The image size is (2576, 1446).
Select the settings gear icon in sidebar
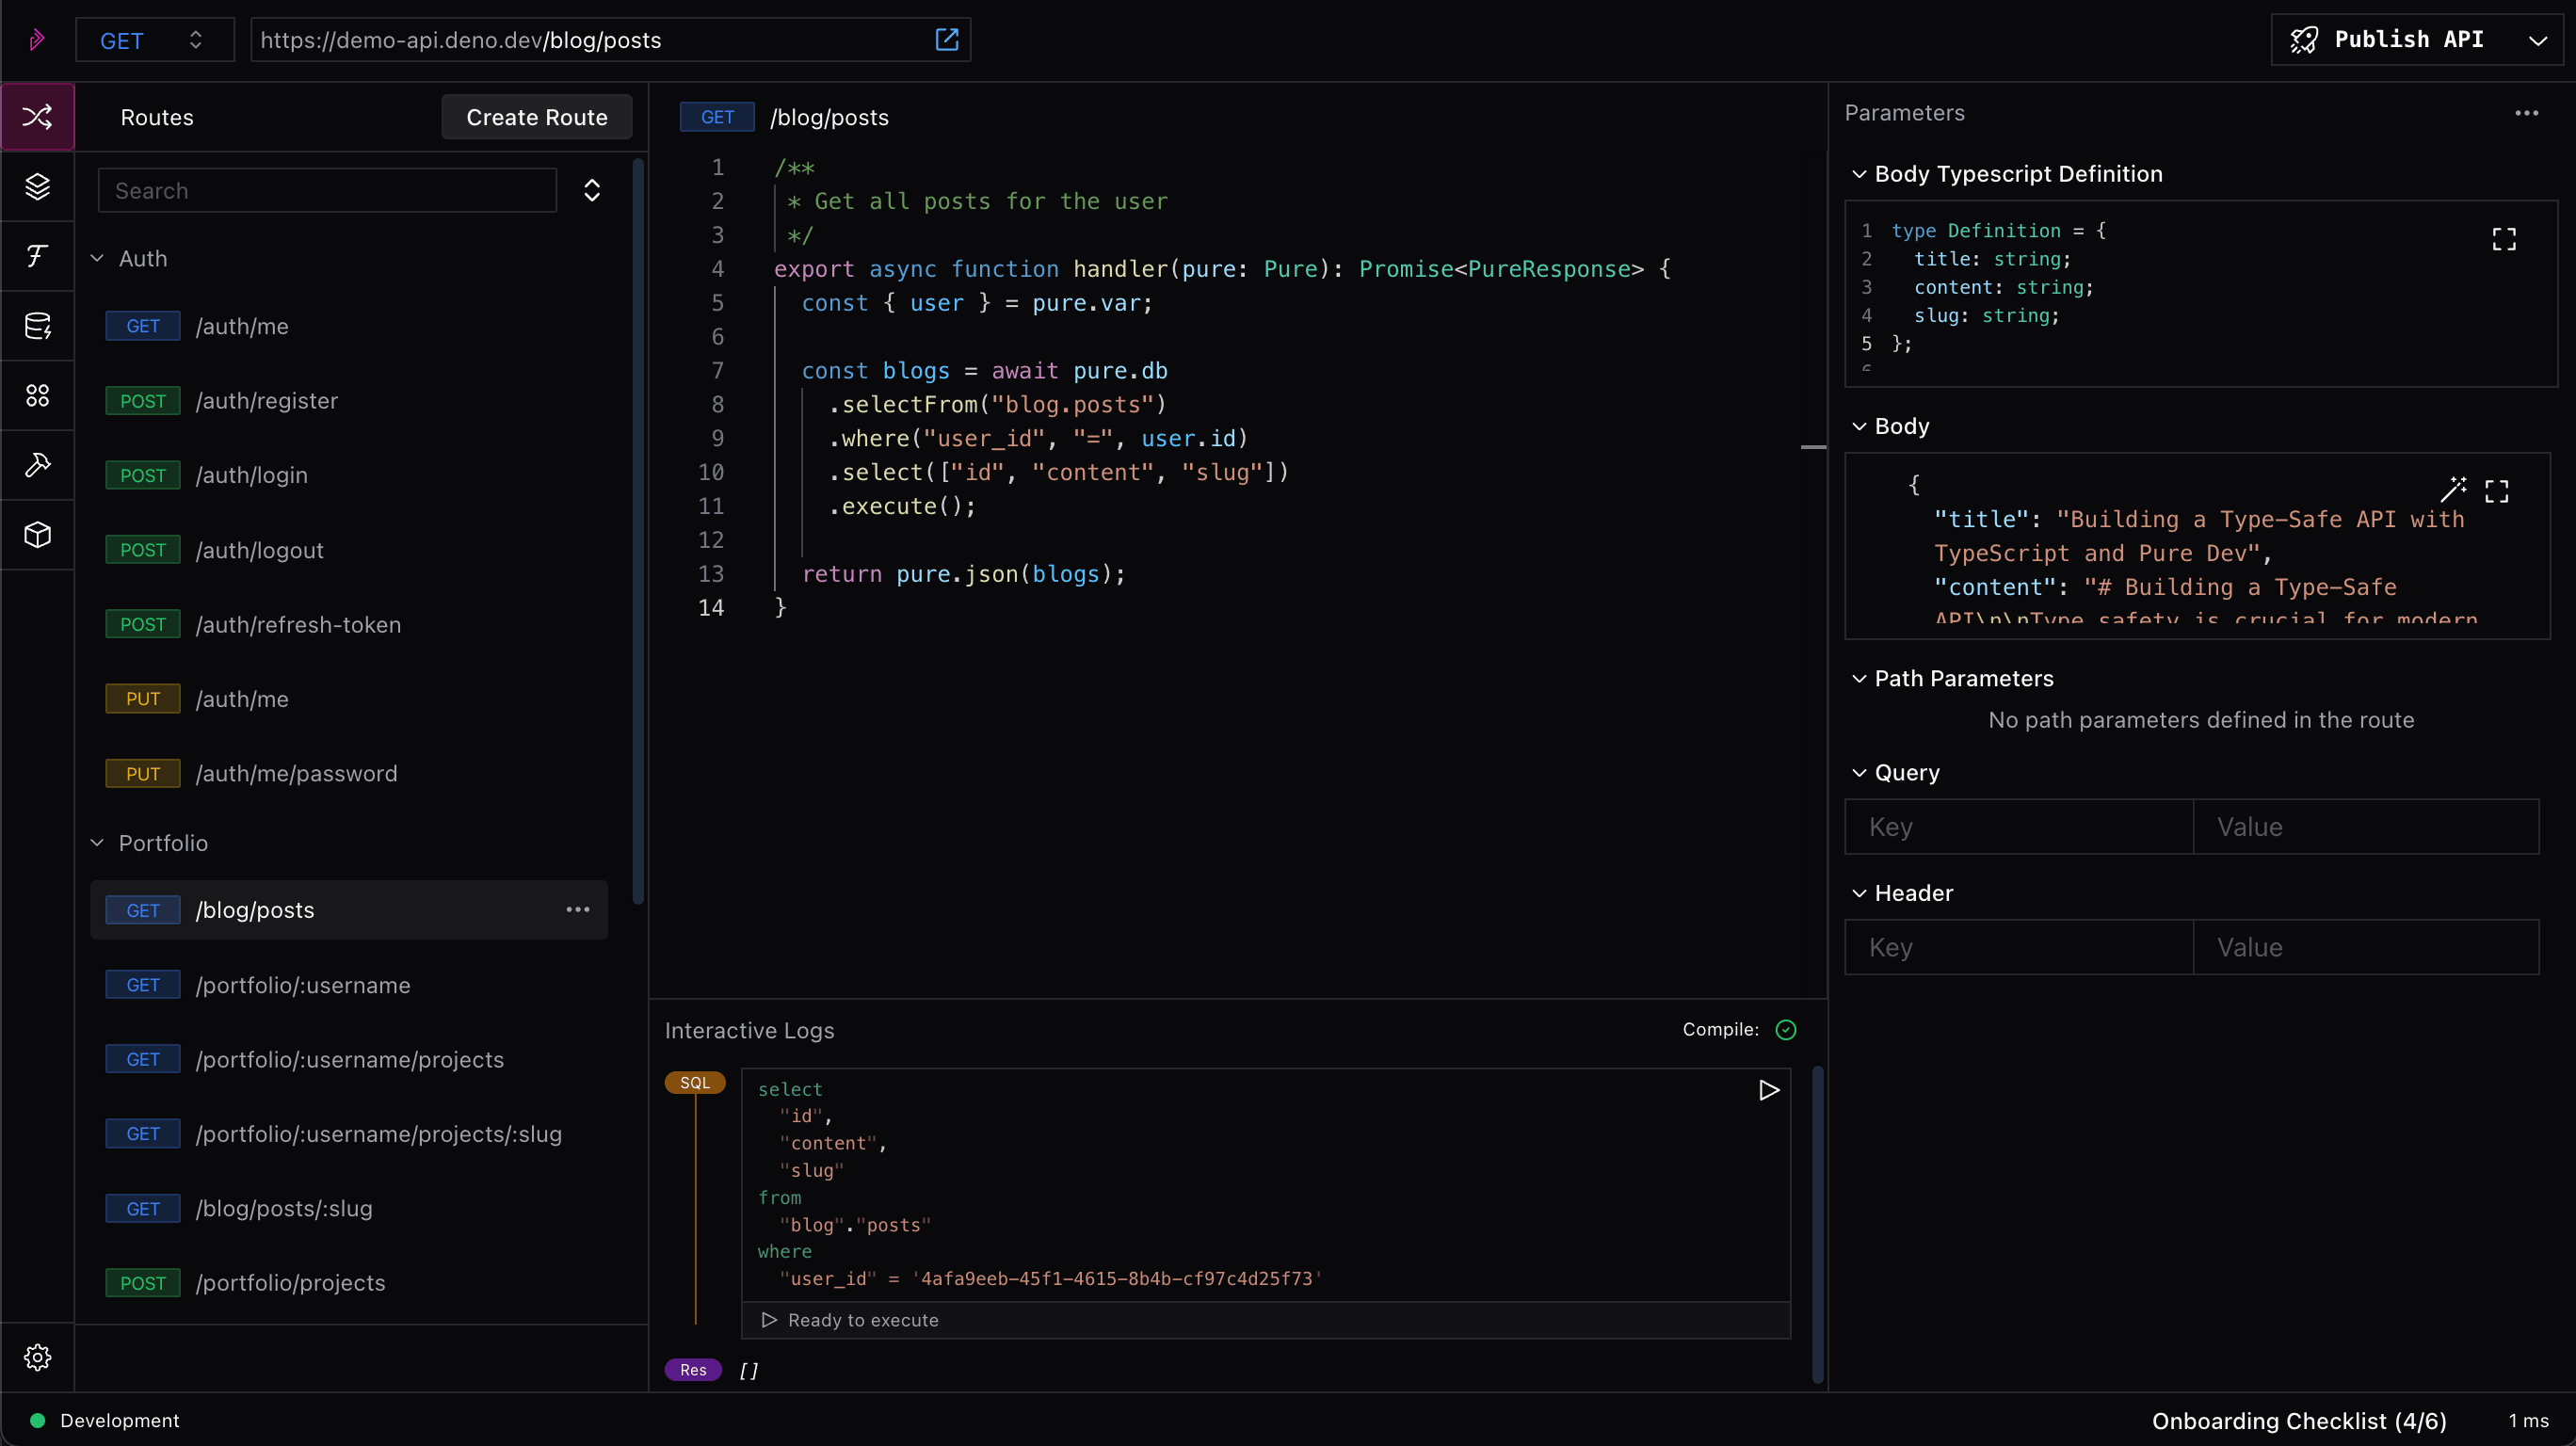click(x=37, y=1358)
